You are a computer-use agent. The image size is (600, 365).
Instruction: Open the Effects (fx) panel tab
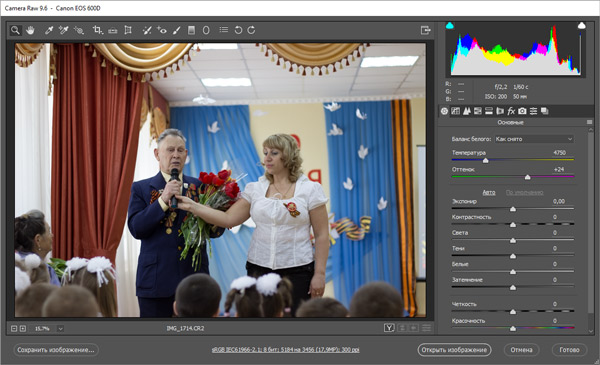point(511,111)
